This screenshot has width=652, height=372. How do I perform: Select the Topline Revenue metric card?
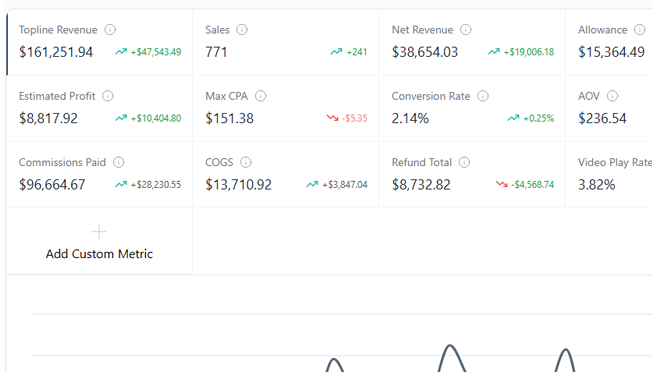coord(99,42)
